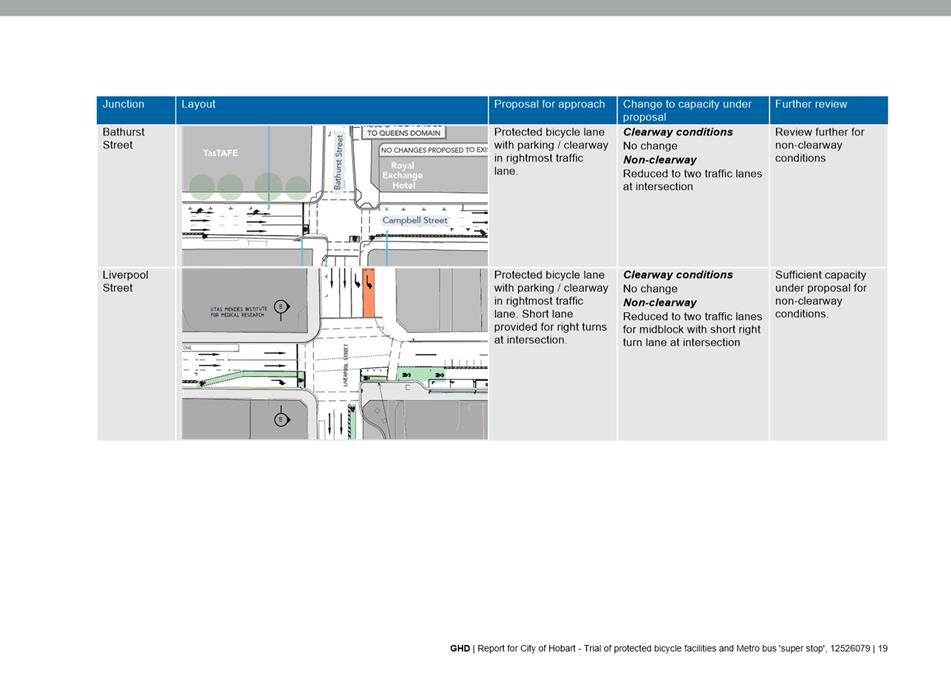Click the 'Proposal for approach' header
The height and width of the screenshot is (673, 951).
[553, 110]
